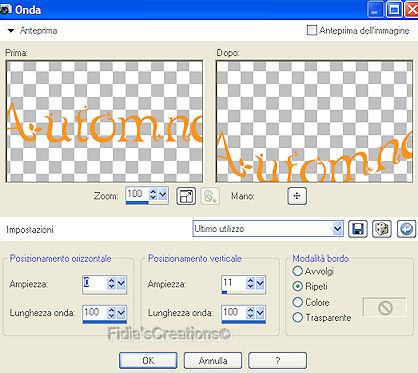Click the Zoom value field showing 100
Screen dimensions: 418x373
pos(137,194)
